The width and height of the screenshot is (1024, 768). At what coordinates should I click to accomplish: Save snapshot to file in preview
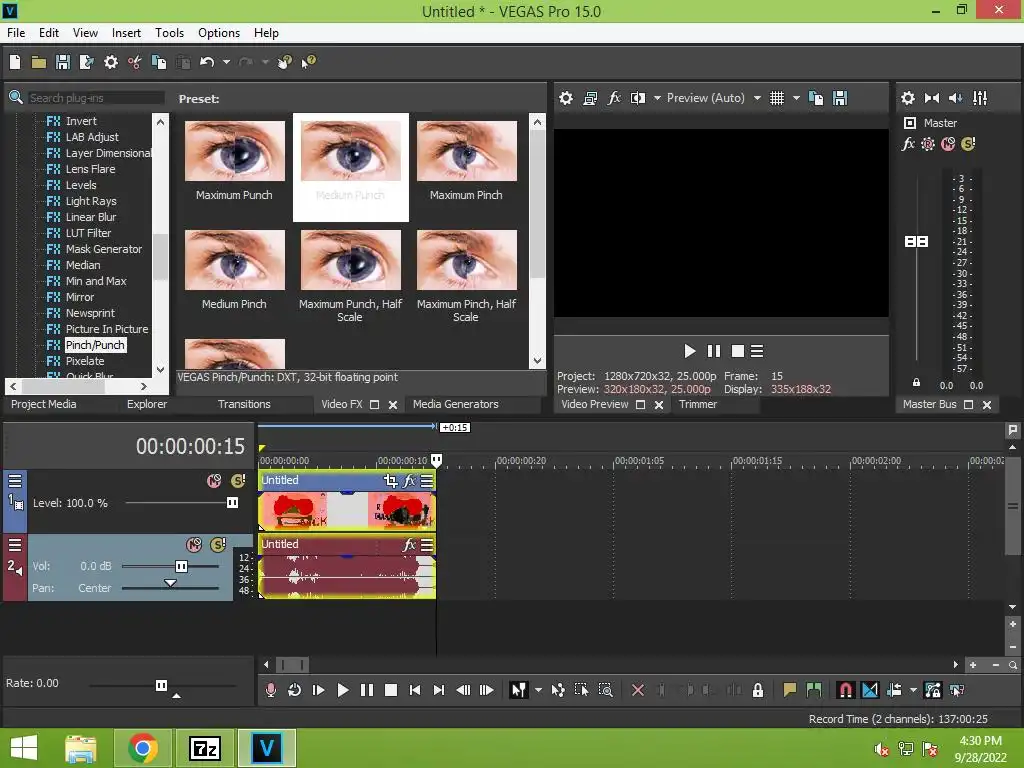(840, 98)
